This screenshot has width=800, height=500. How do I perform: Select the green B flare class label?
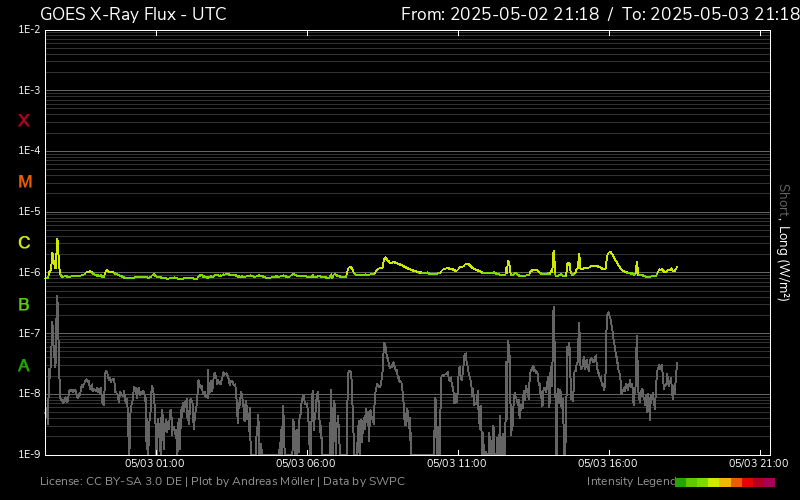24,304
